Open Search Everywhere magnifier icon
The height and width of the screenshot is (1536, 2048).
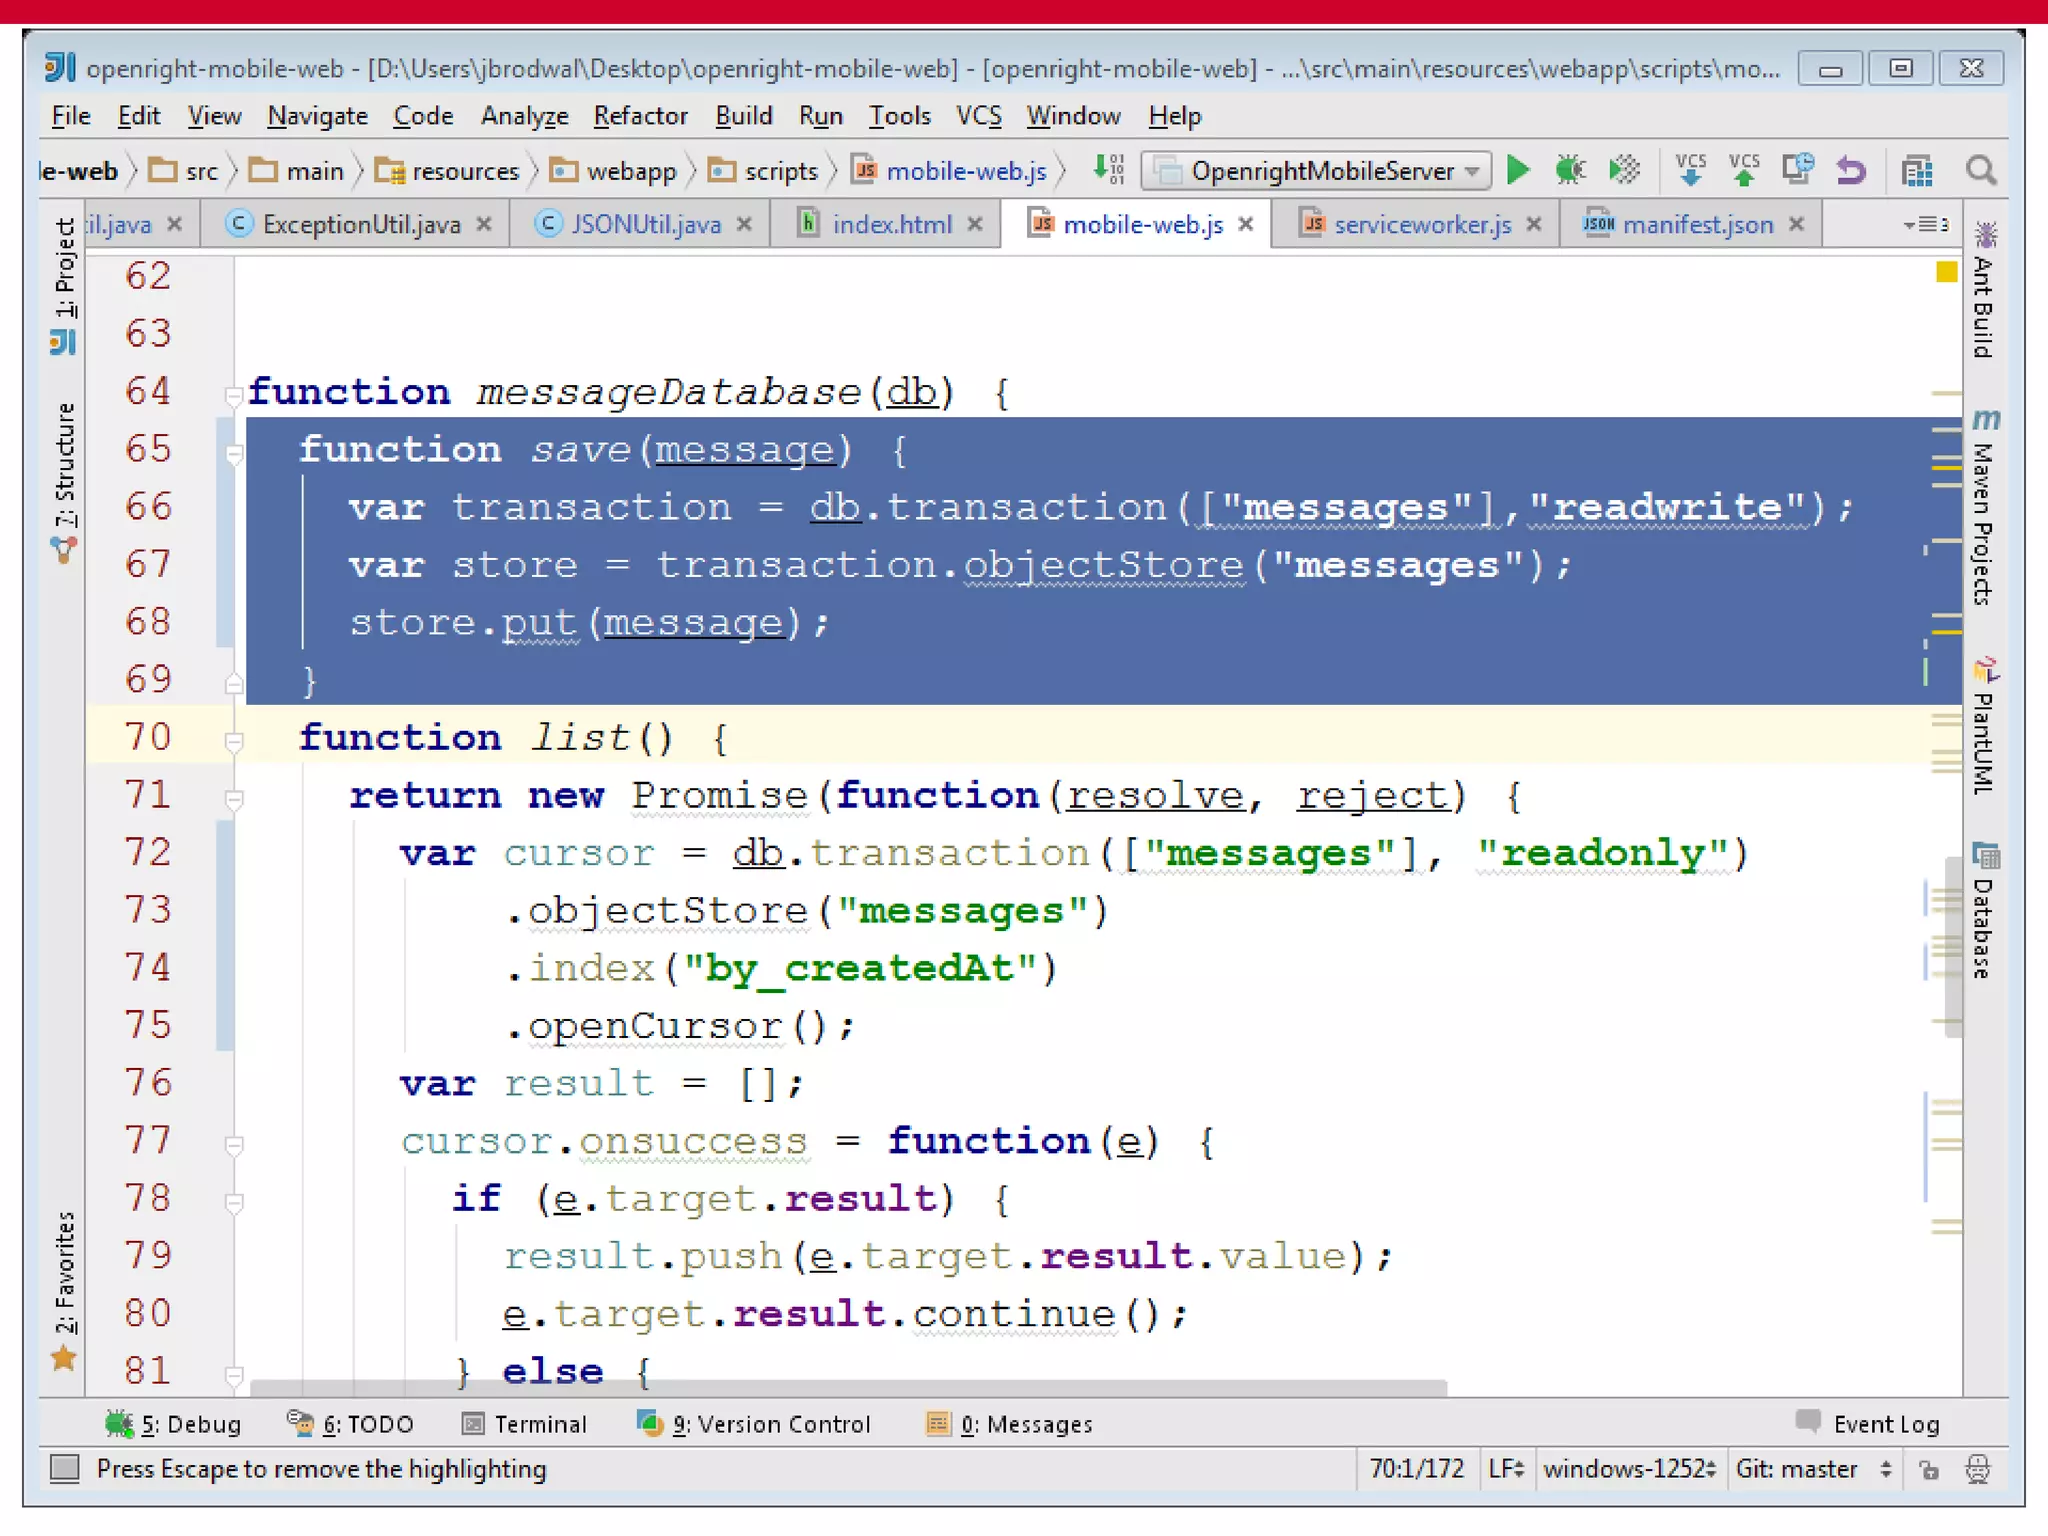pyautogui.click(x=1980, y=171)
